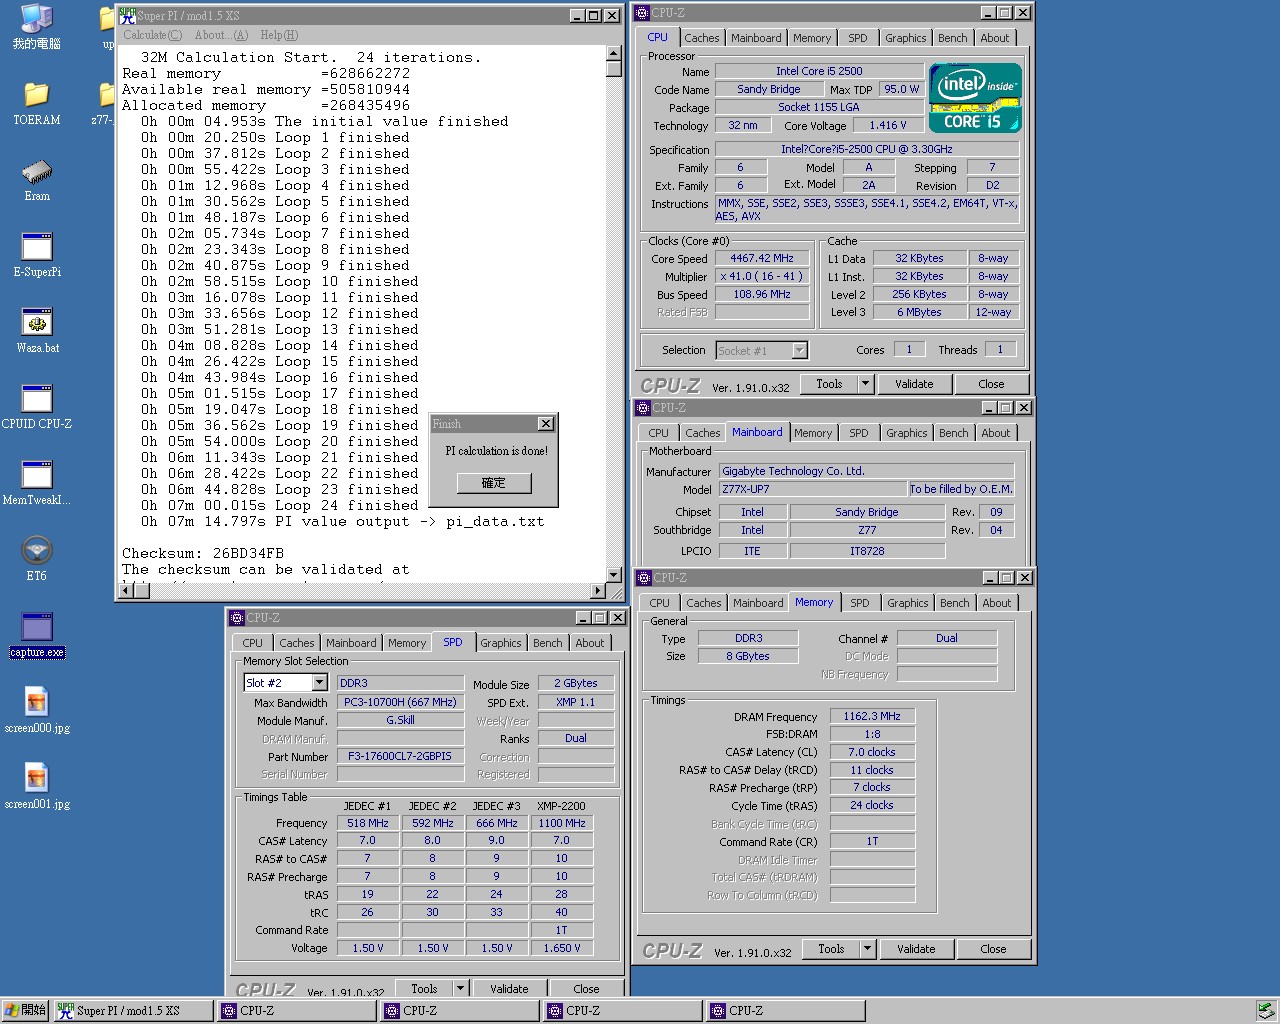Click Part Number F3-17600CL7-2GBPIS field

[x=400, y=756]
